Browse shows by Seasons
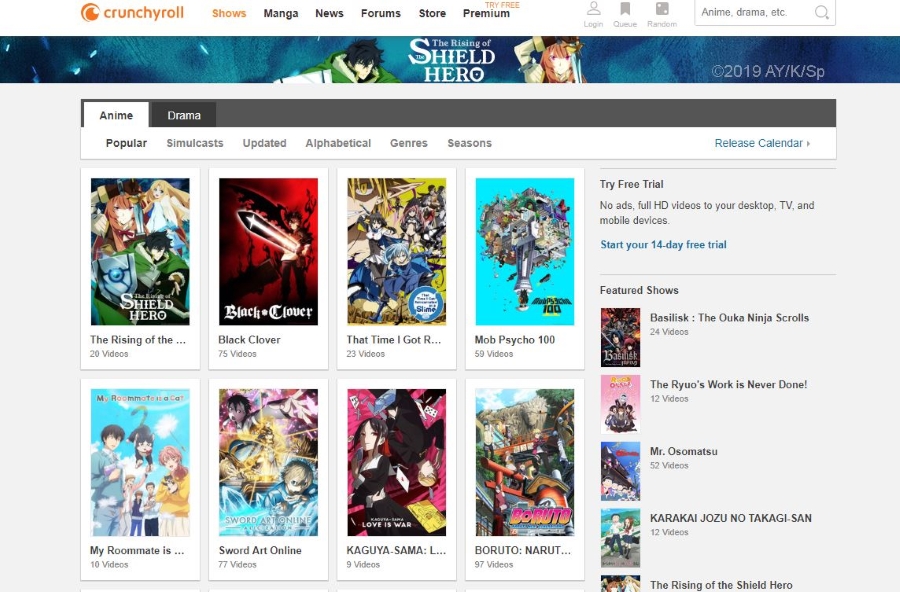This screenshot has width=900, height=592. tap(470, 143)
